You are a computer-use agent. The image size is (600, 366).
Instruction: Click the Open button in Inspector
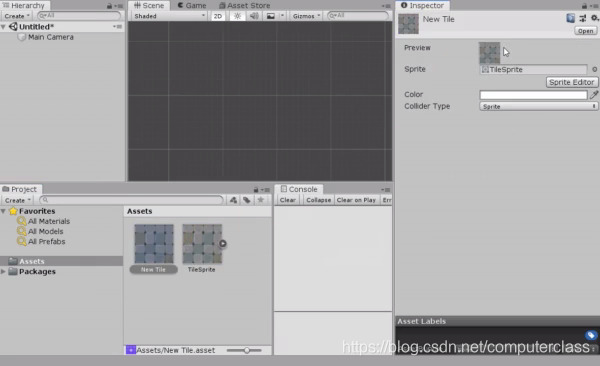click(586, 31)
